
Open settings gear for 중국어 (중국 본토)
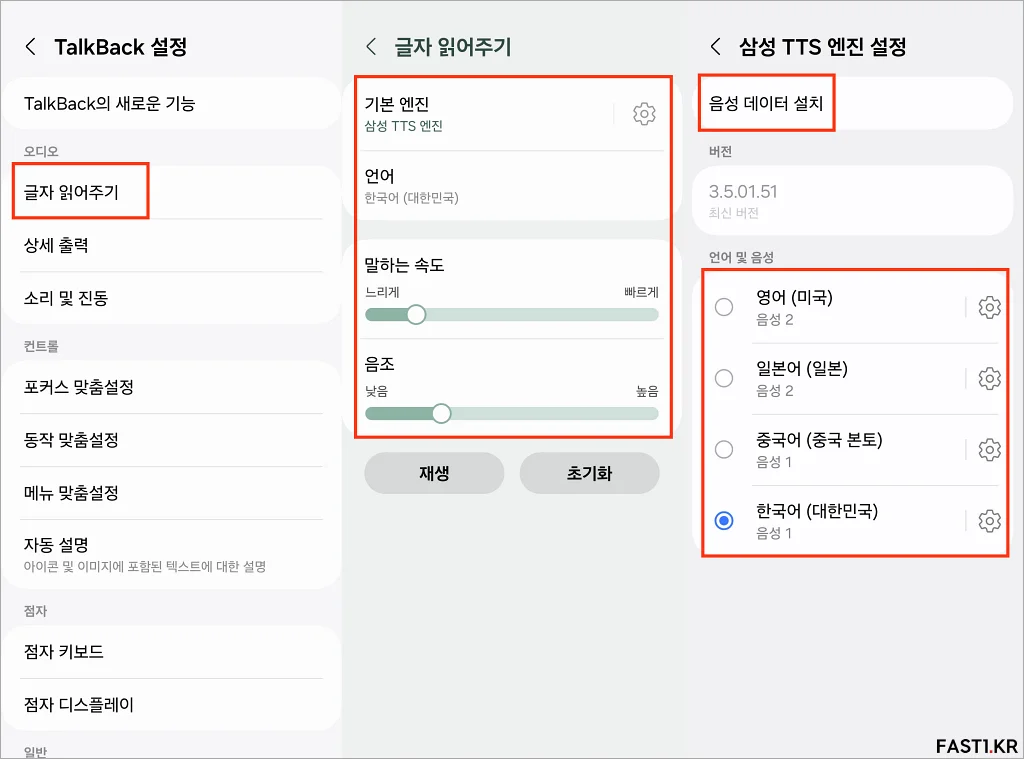tap(989, 449)
